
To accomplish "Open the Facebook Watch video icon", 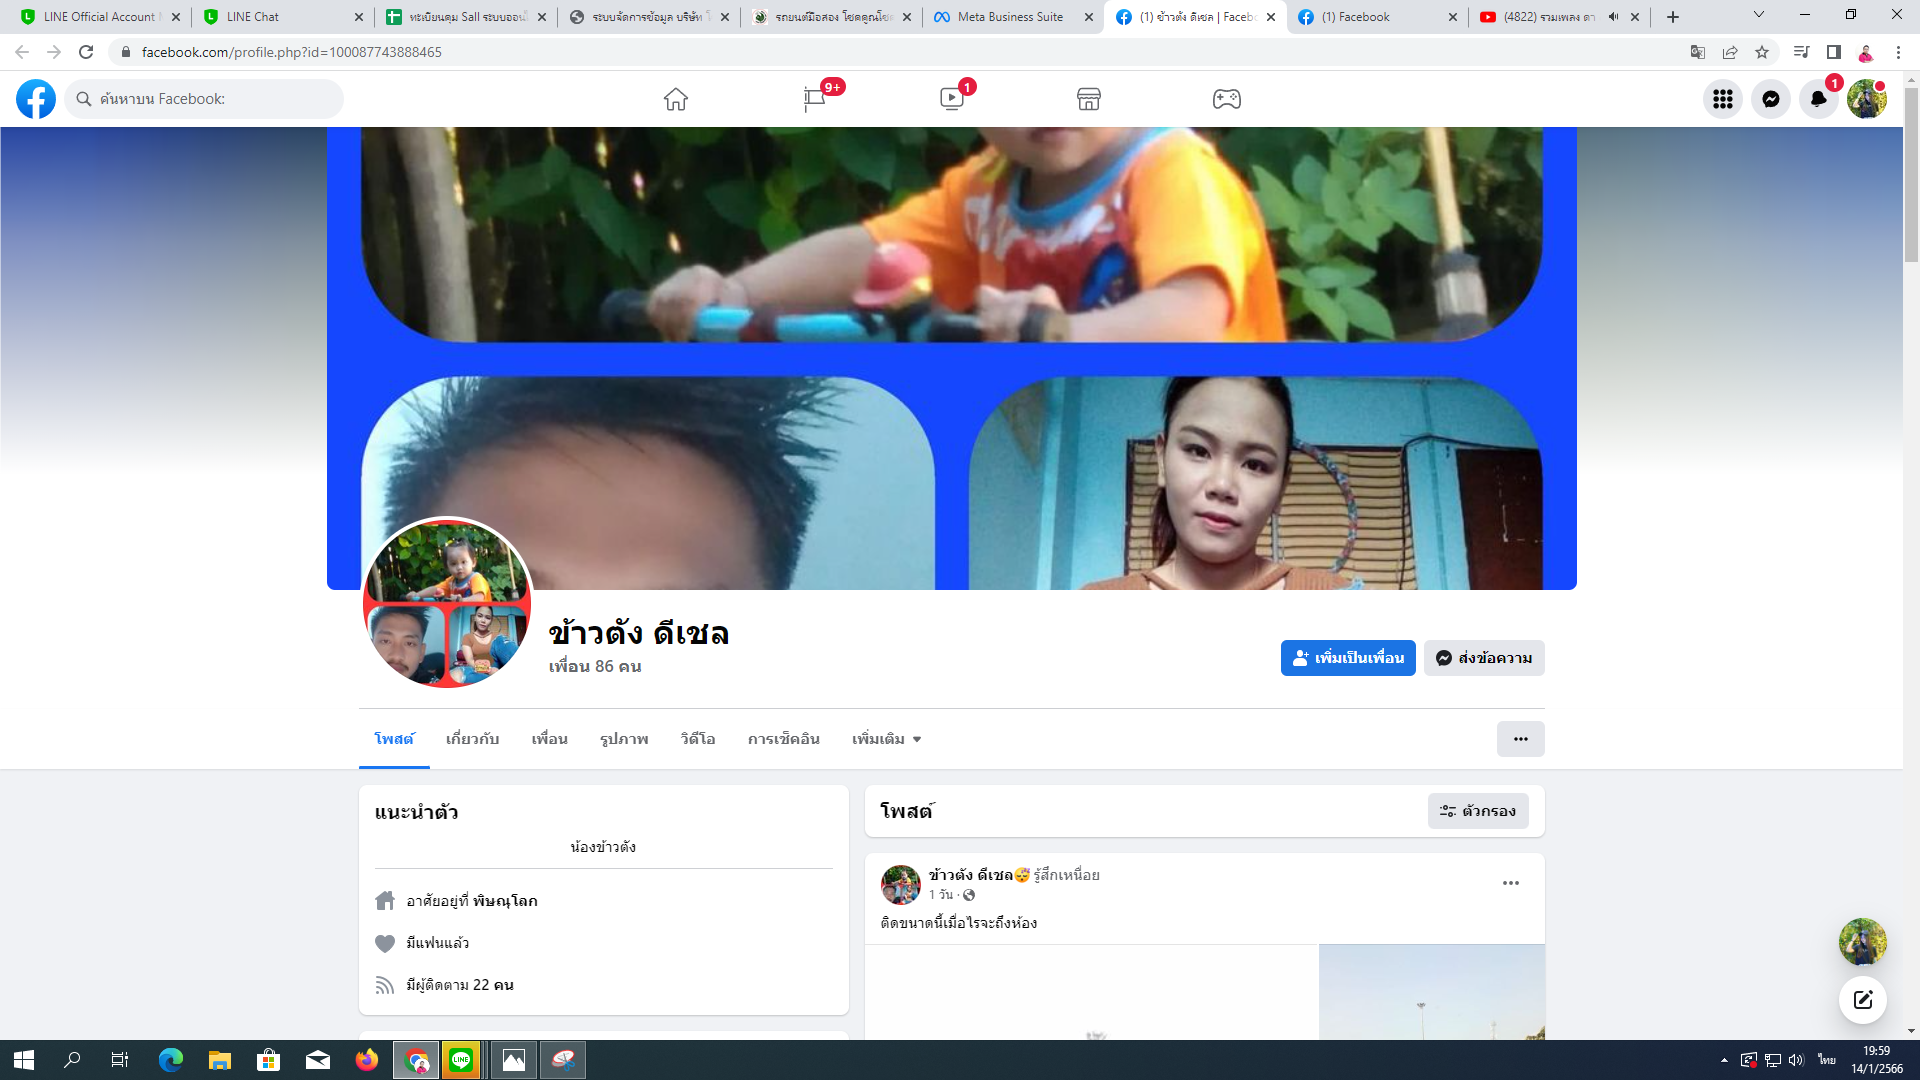I will 952,99.
